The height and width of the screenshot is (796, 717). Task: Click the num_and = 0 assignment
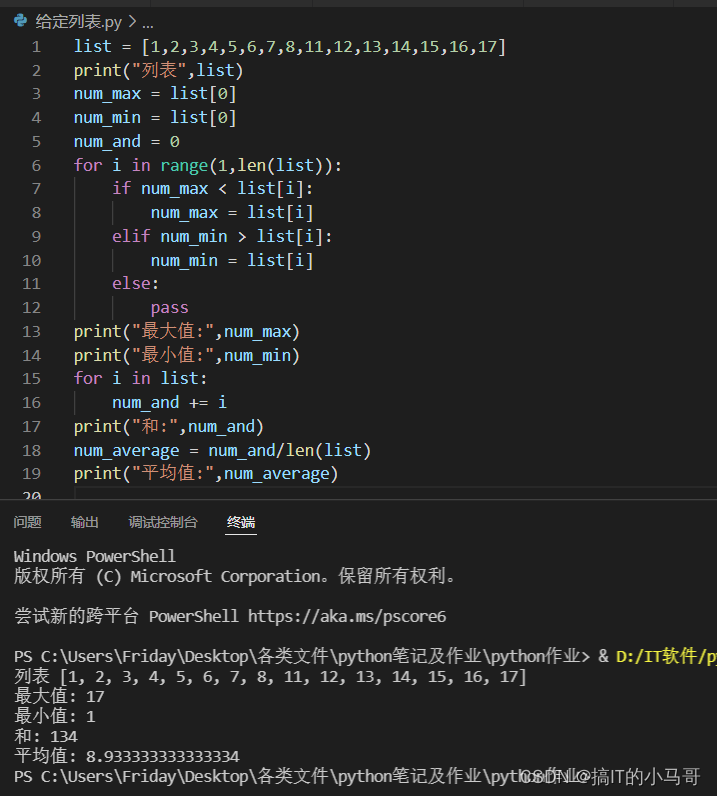click(127, 142)
